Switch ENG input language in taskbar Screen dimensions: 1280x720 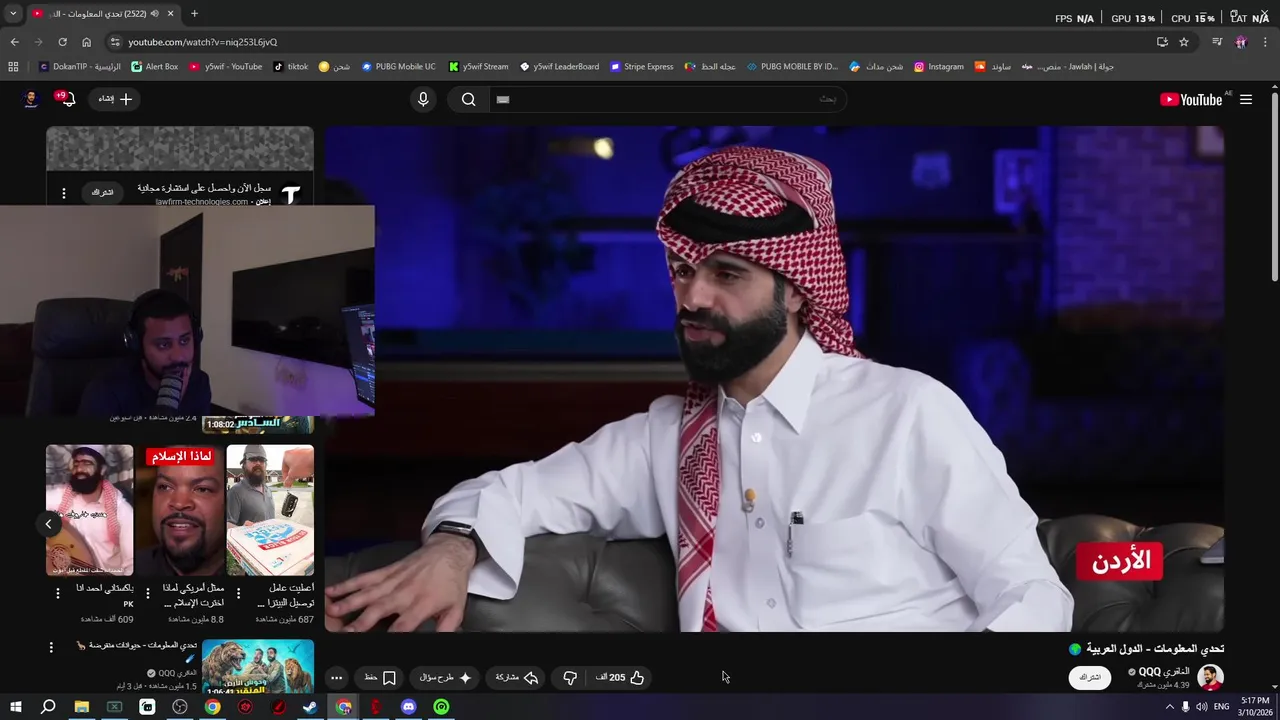(x=1221, y=707)
